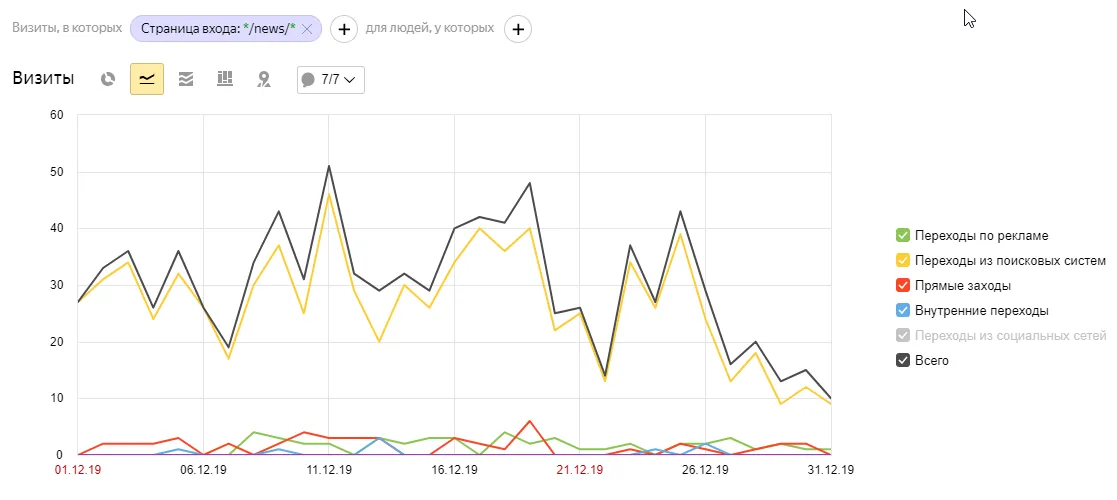This screenshot has height=500, width=1117.
Task: Select the line chart view
Action: (147, 79)
